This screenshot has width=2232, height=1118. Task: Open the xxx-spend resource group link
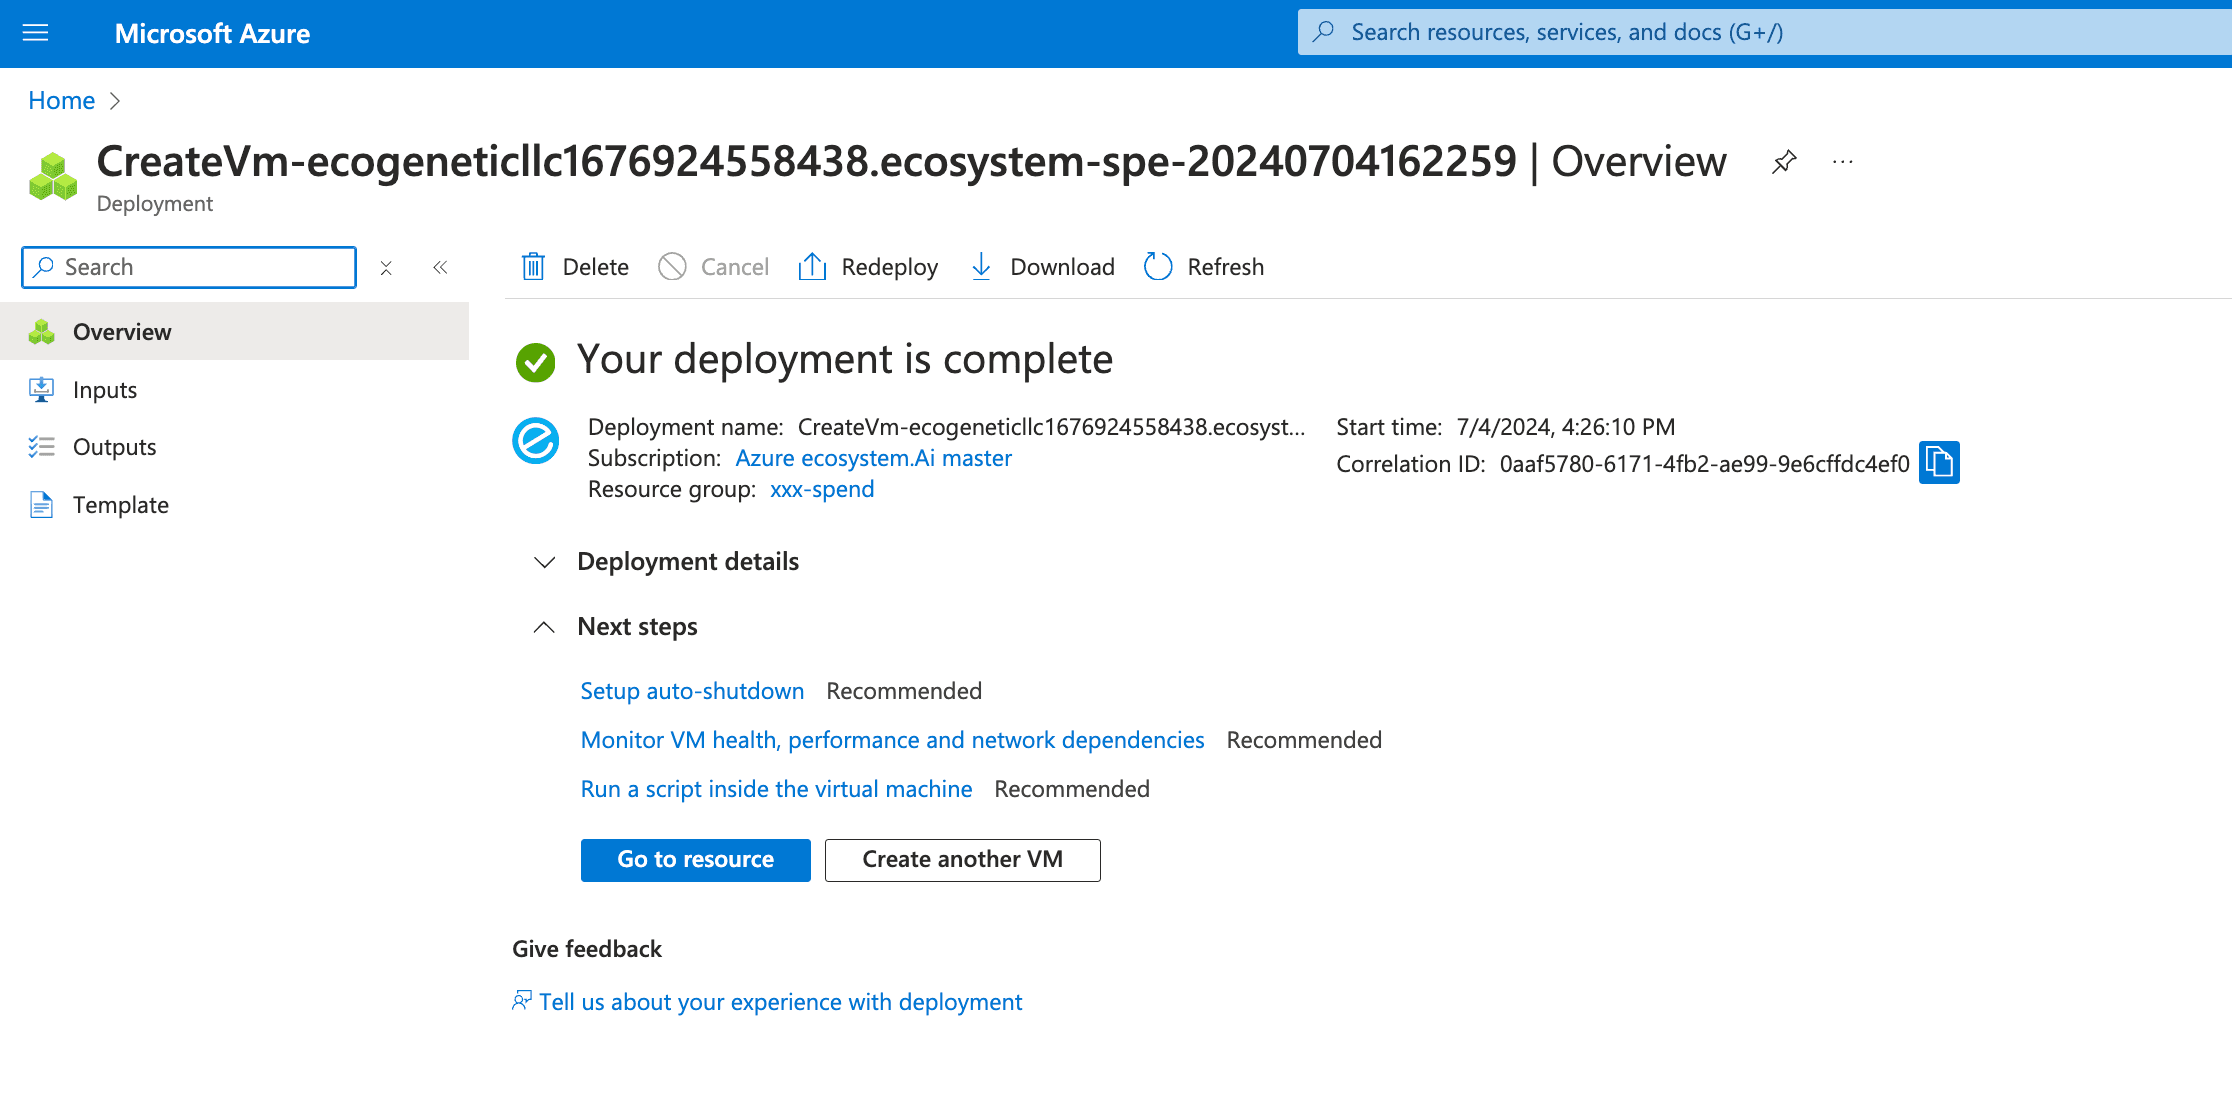coord(822,489)
